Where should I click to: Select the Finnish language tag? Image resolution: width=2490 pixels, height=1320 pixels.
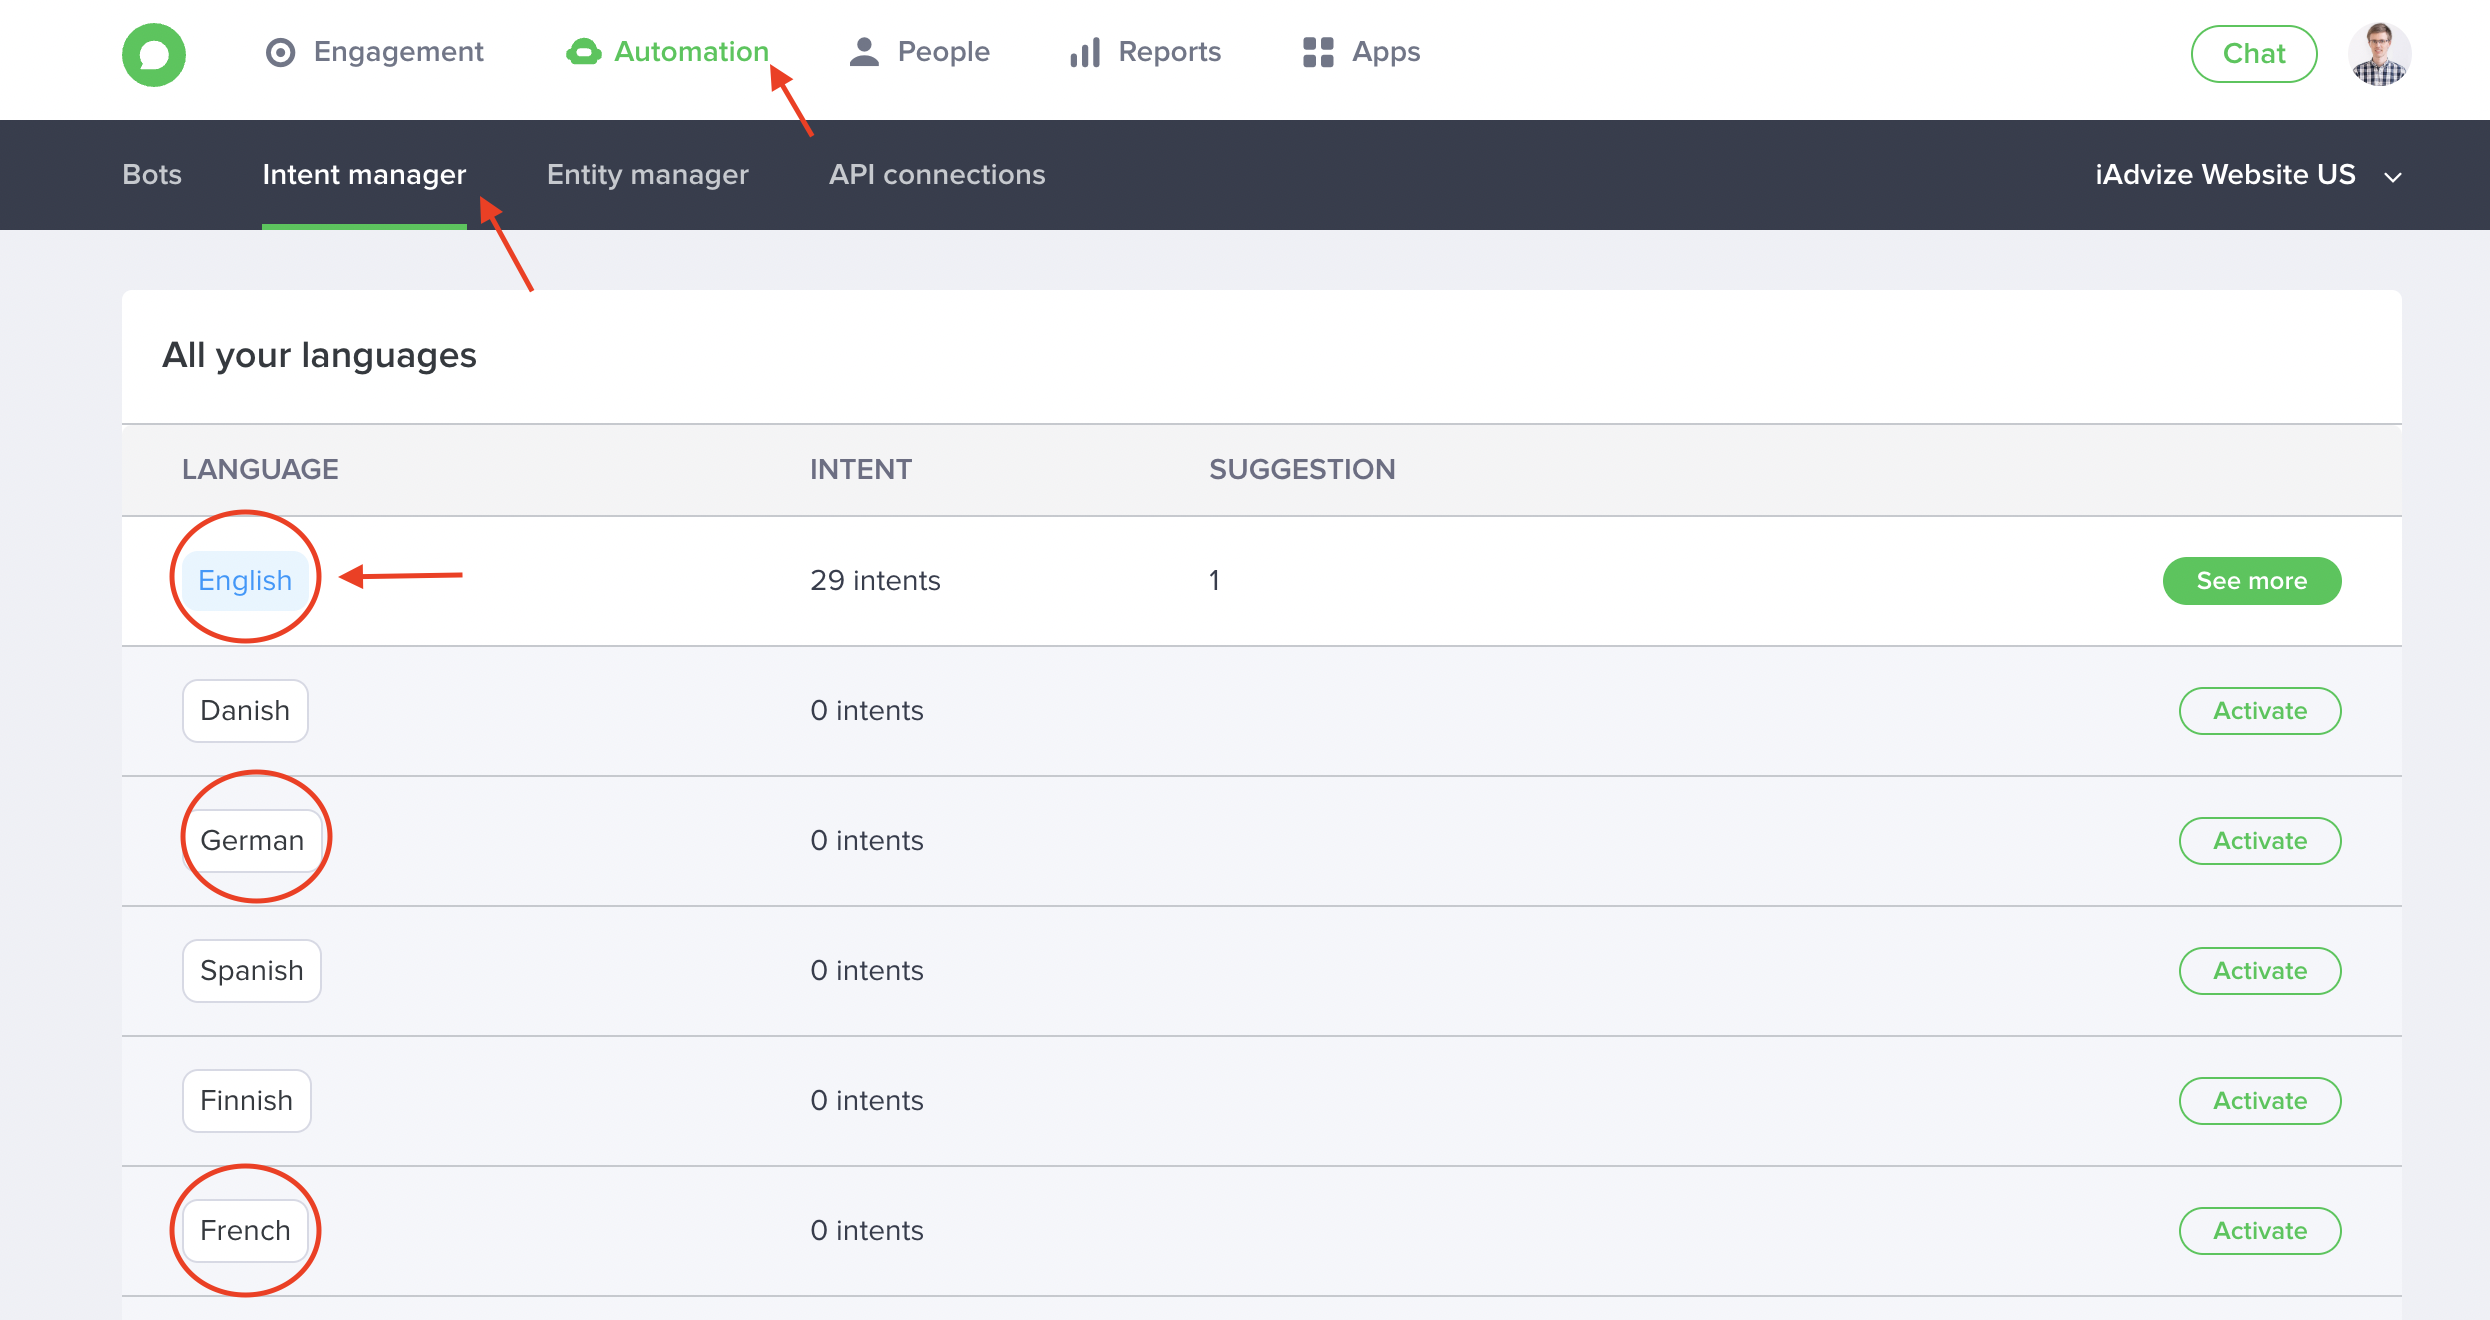pos(247,1101)
